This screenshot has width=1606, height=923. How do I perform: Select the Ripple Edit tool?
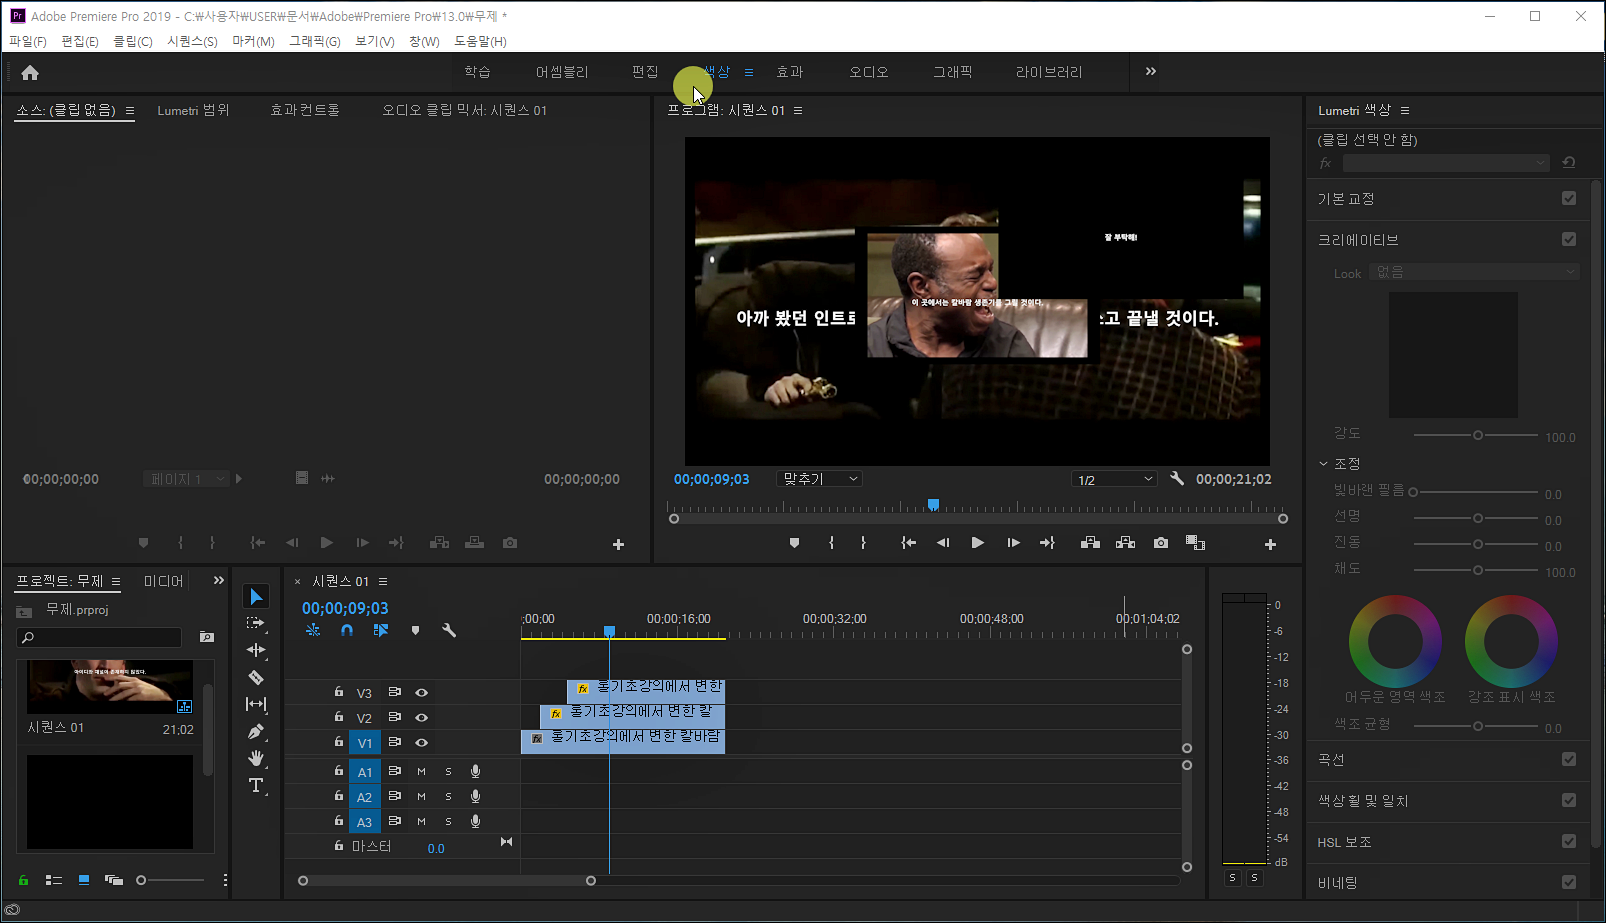pyautogui.click(x=256, y=650)
